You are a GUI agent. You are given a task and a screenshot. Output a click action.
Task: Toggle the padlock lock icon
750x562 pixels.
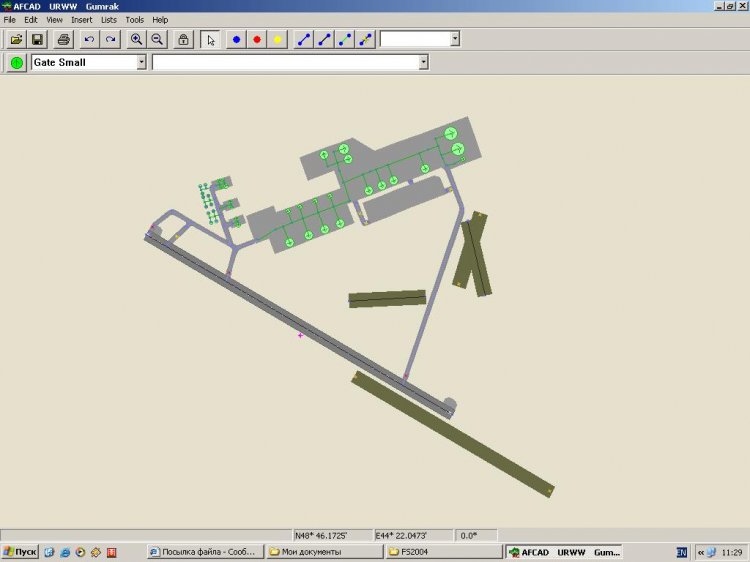coord(183,39)
